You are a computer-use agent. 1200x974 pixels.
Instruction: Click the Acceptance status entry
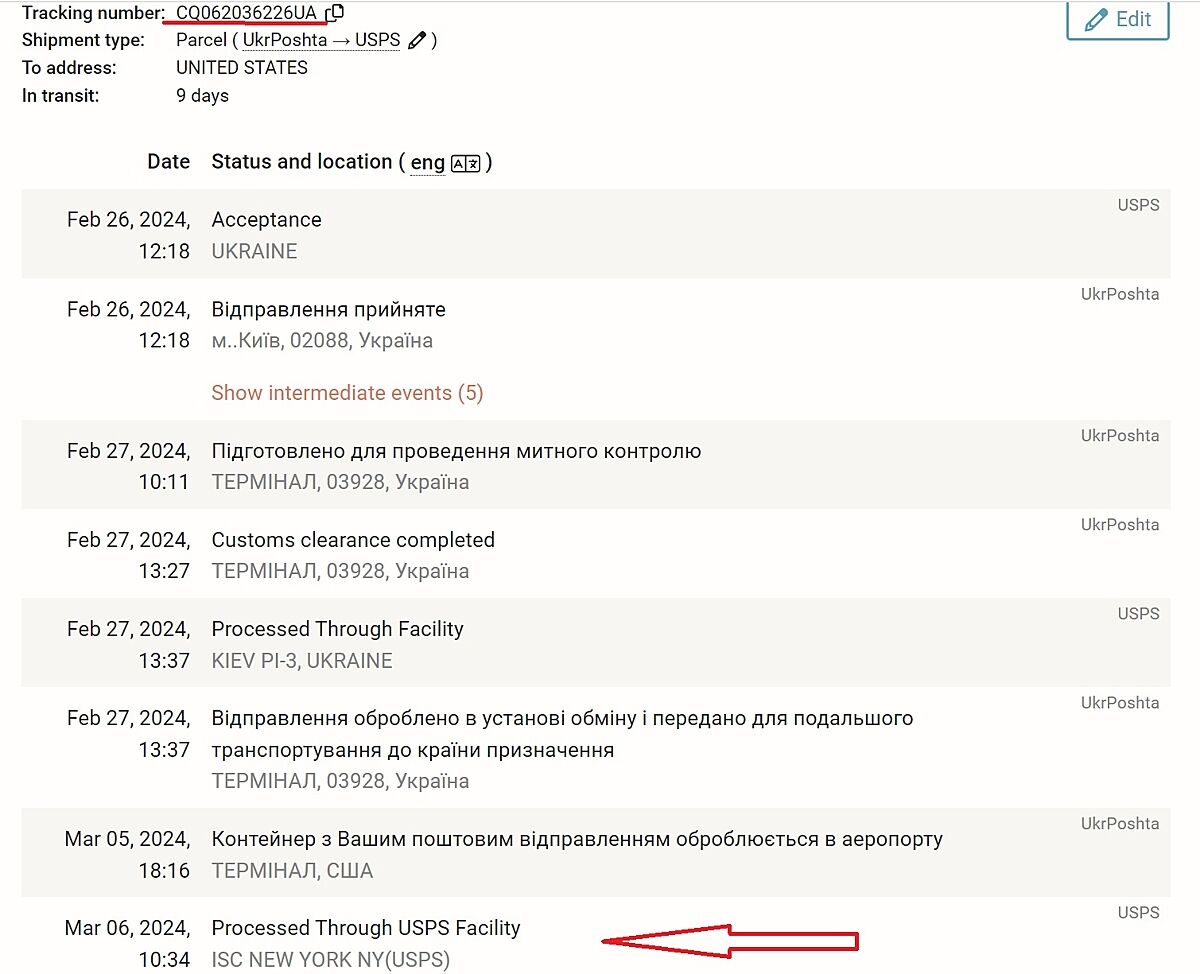[x=266, y=220]
